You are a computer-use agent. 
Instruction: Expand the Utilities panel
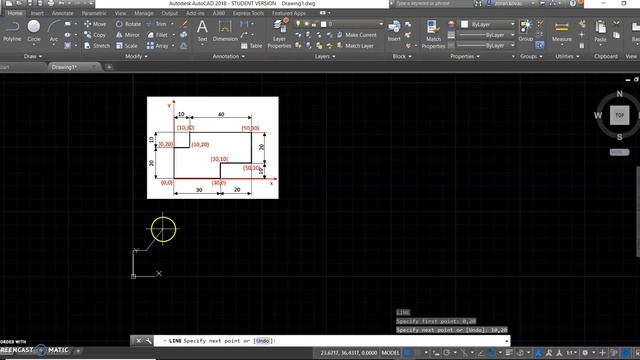(567, 56)
